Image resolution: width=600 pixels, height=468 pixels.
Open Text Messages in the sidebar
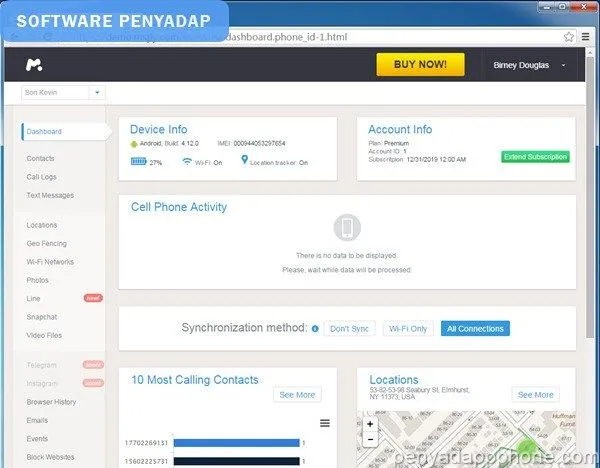[50, 195]
